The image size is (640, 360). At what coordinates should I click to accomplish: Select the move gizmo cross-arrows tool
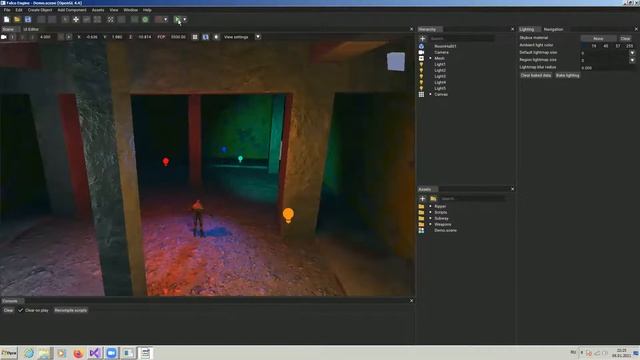tap(76, 19)
